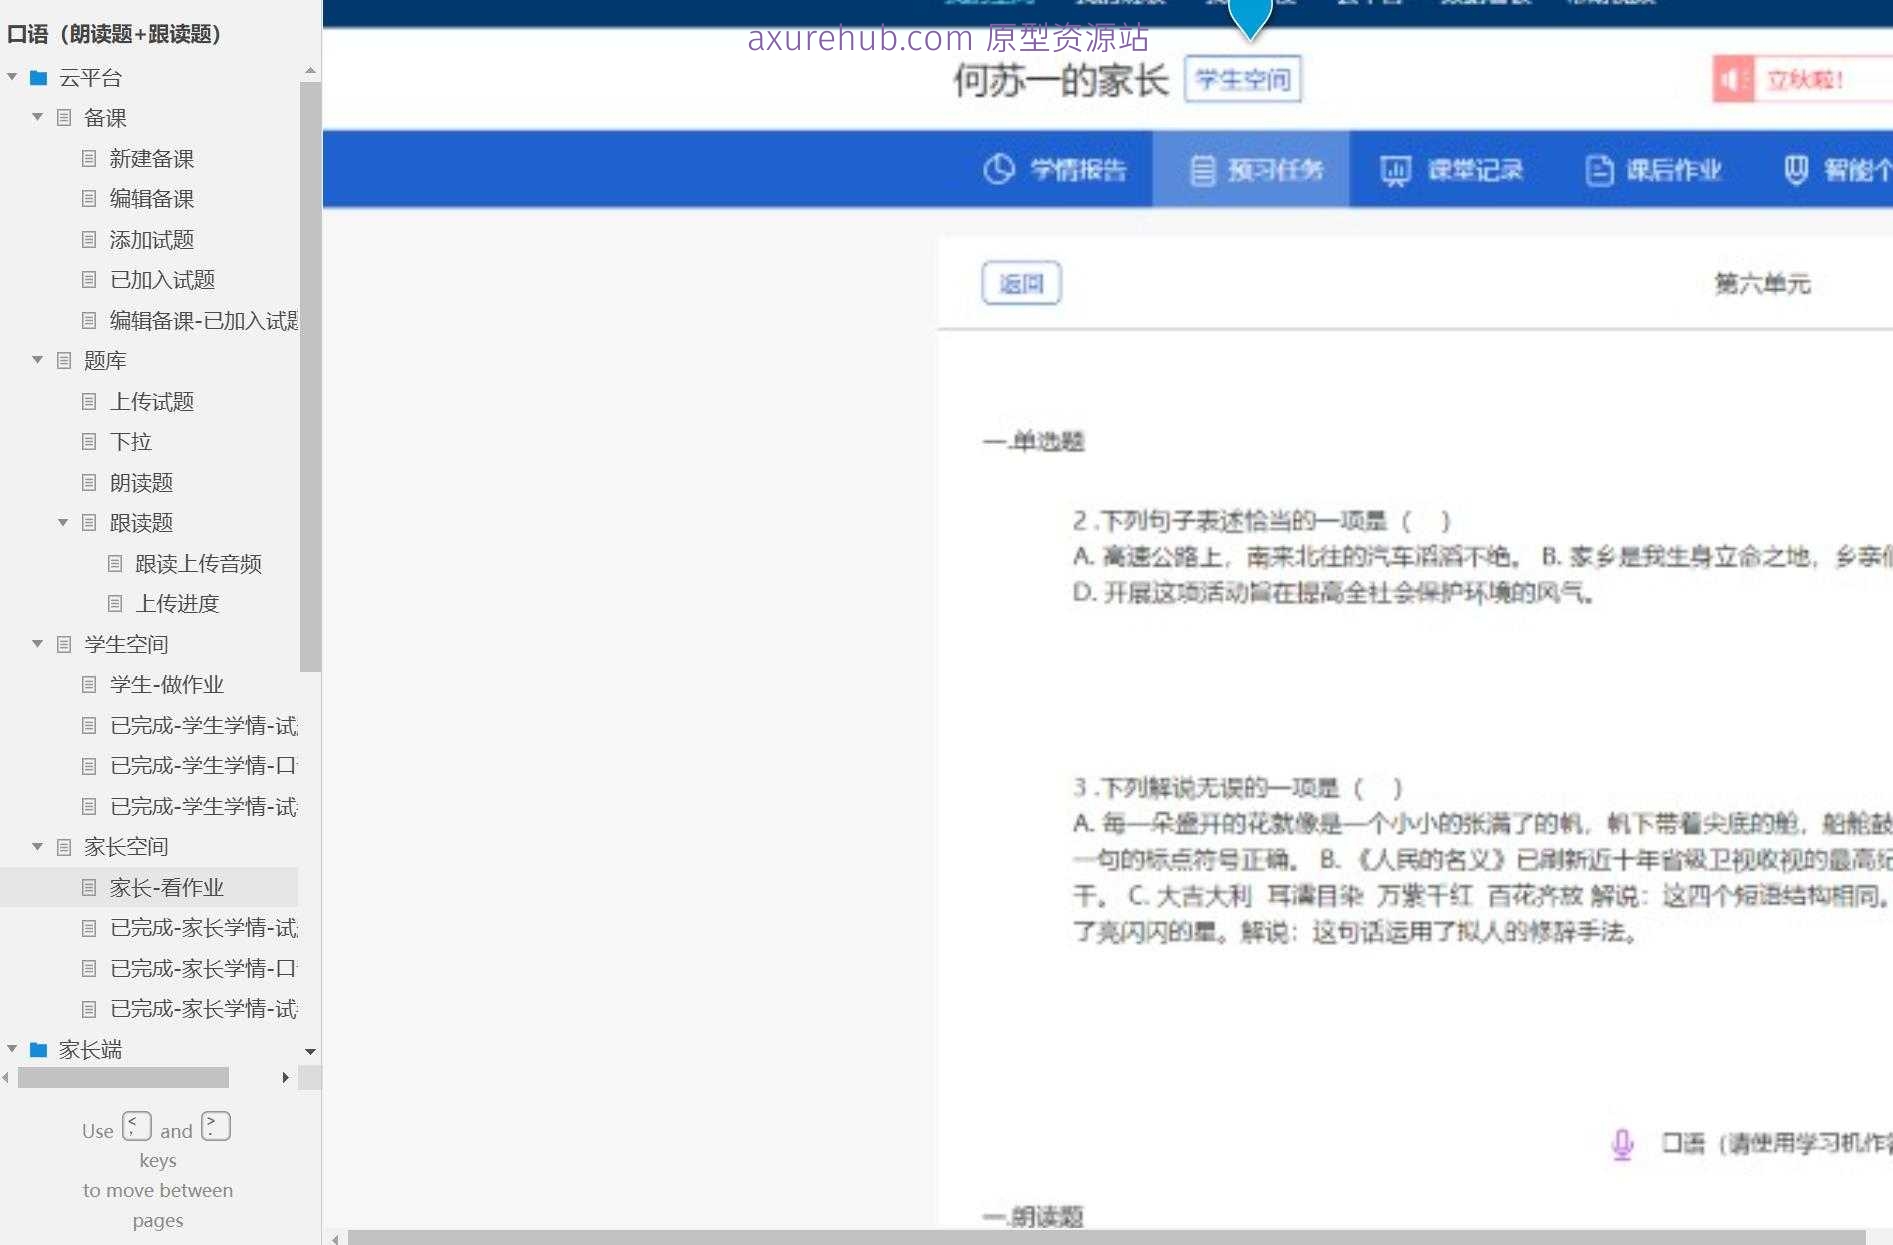Collapse the 云平台 tree node

(12, 77)
